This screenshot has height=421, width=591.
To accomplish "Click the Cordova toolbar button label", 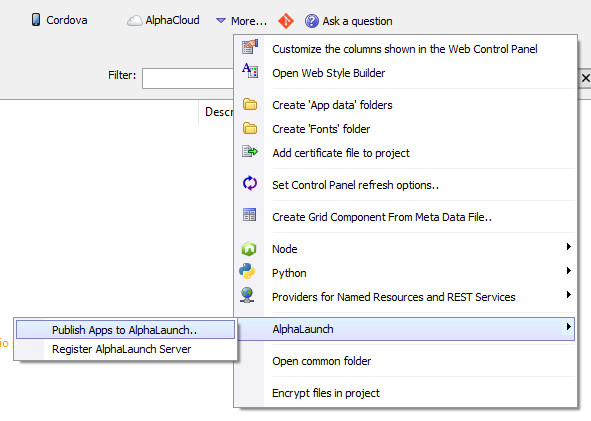I will (x=67, y=20).
